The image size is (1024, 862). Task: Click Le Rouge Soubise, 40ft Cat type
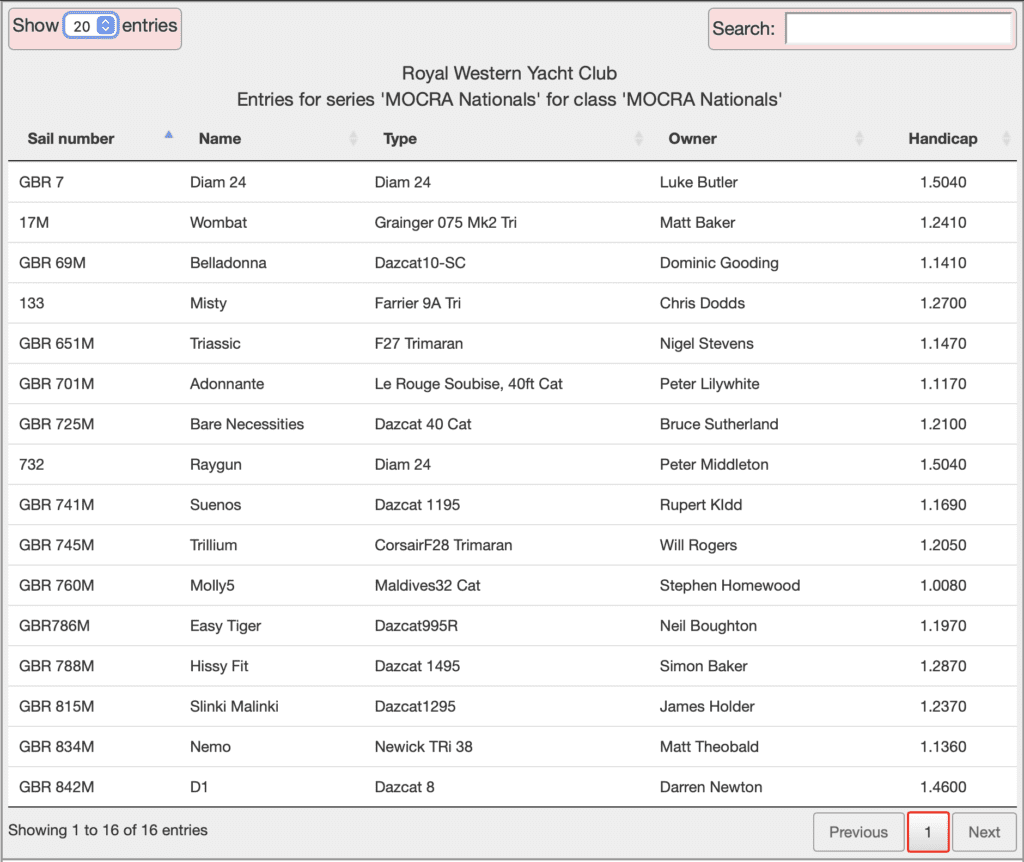[x=468, y=384]
